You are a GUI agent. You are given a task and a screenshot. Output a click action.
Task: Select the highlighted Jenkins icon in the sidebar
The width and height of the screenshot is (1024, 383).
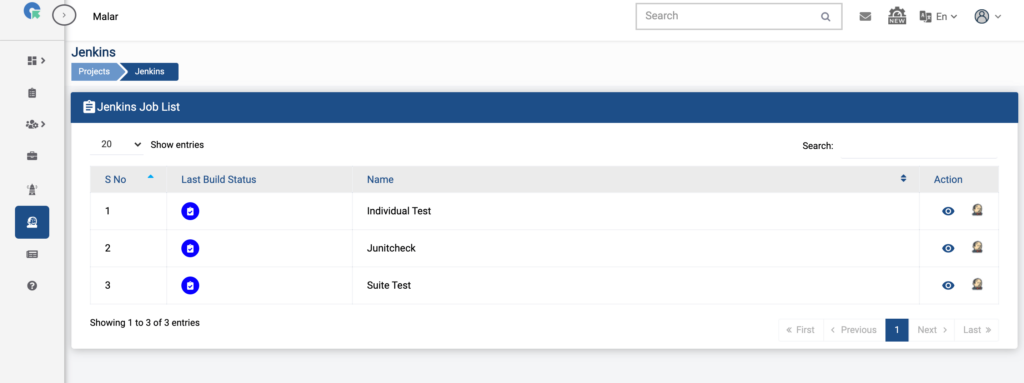32,222
